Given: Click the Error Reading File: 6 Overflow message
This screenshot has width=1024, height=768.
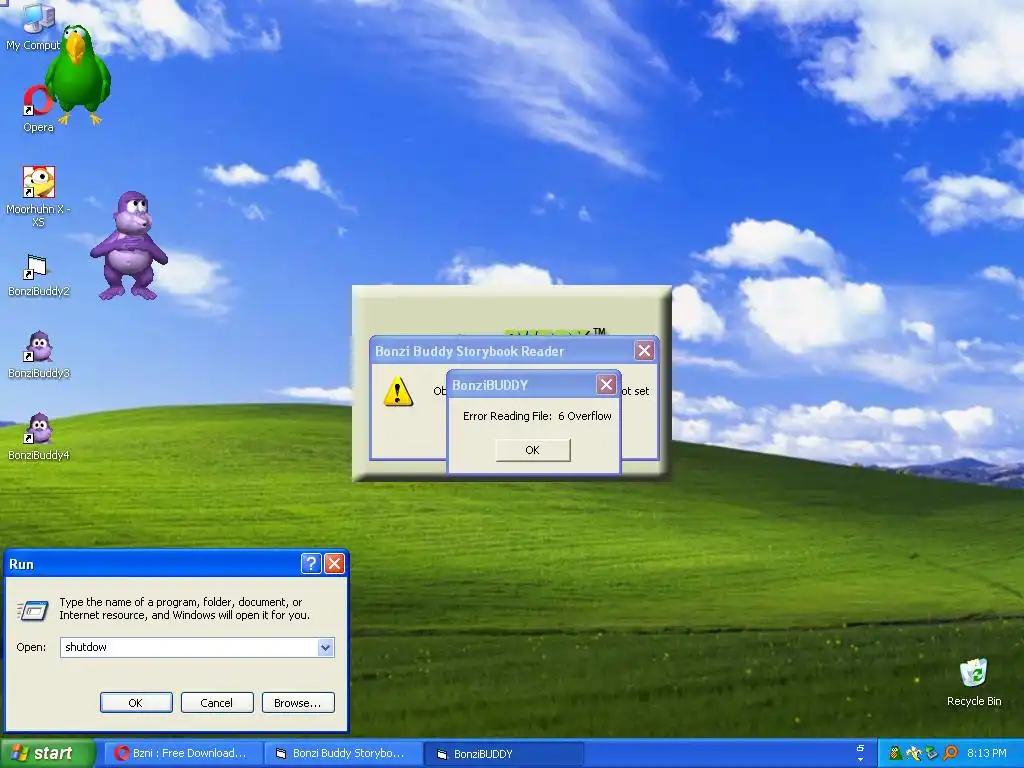Looking at the screenshot, I should coord(537,416).
